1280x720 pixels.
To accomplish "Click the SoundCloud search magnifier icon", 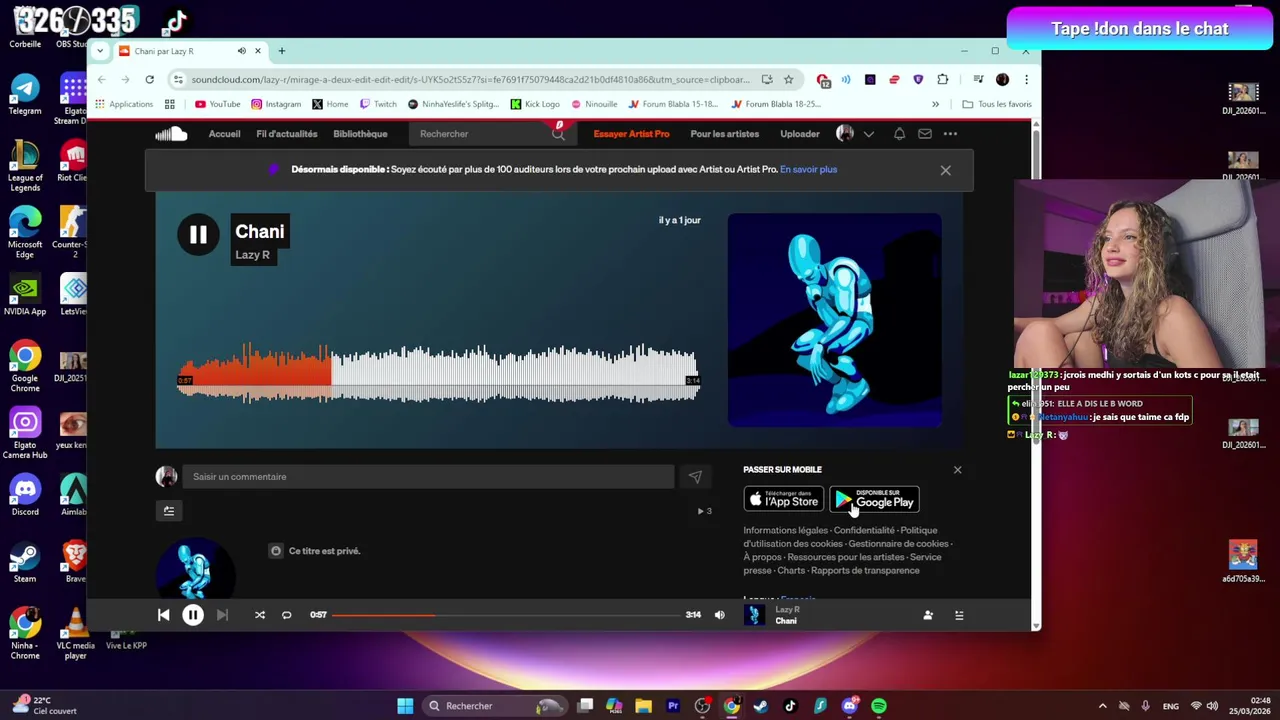I will pyautogui.click(x=558, y=134).
